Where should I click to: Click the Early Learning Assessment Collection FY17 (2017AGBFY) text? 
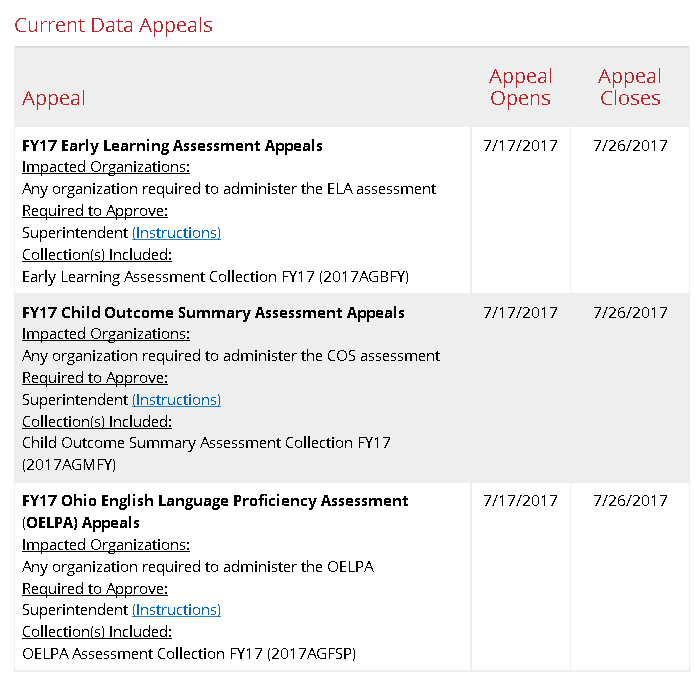[x=215, y=277]
